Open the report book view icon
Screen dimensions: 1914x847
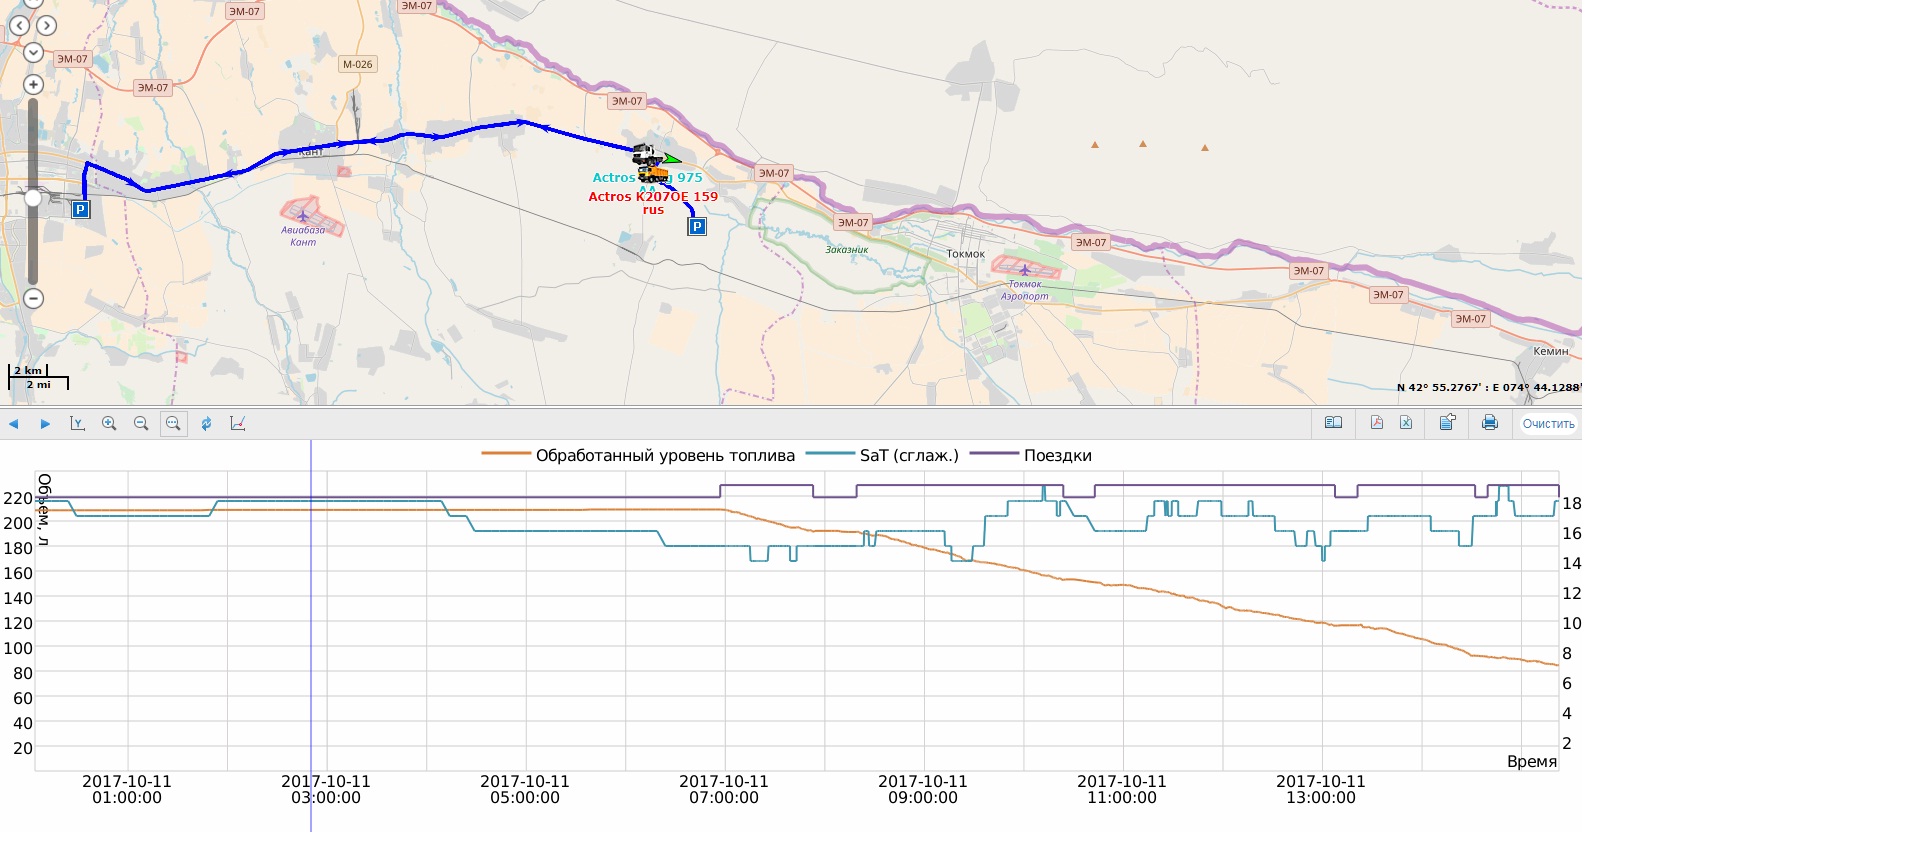(x=1333, y=423)
